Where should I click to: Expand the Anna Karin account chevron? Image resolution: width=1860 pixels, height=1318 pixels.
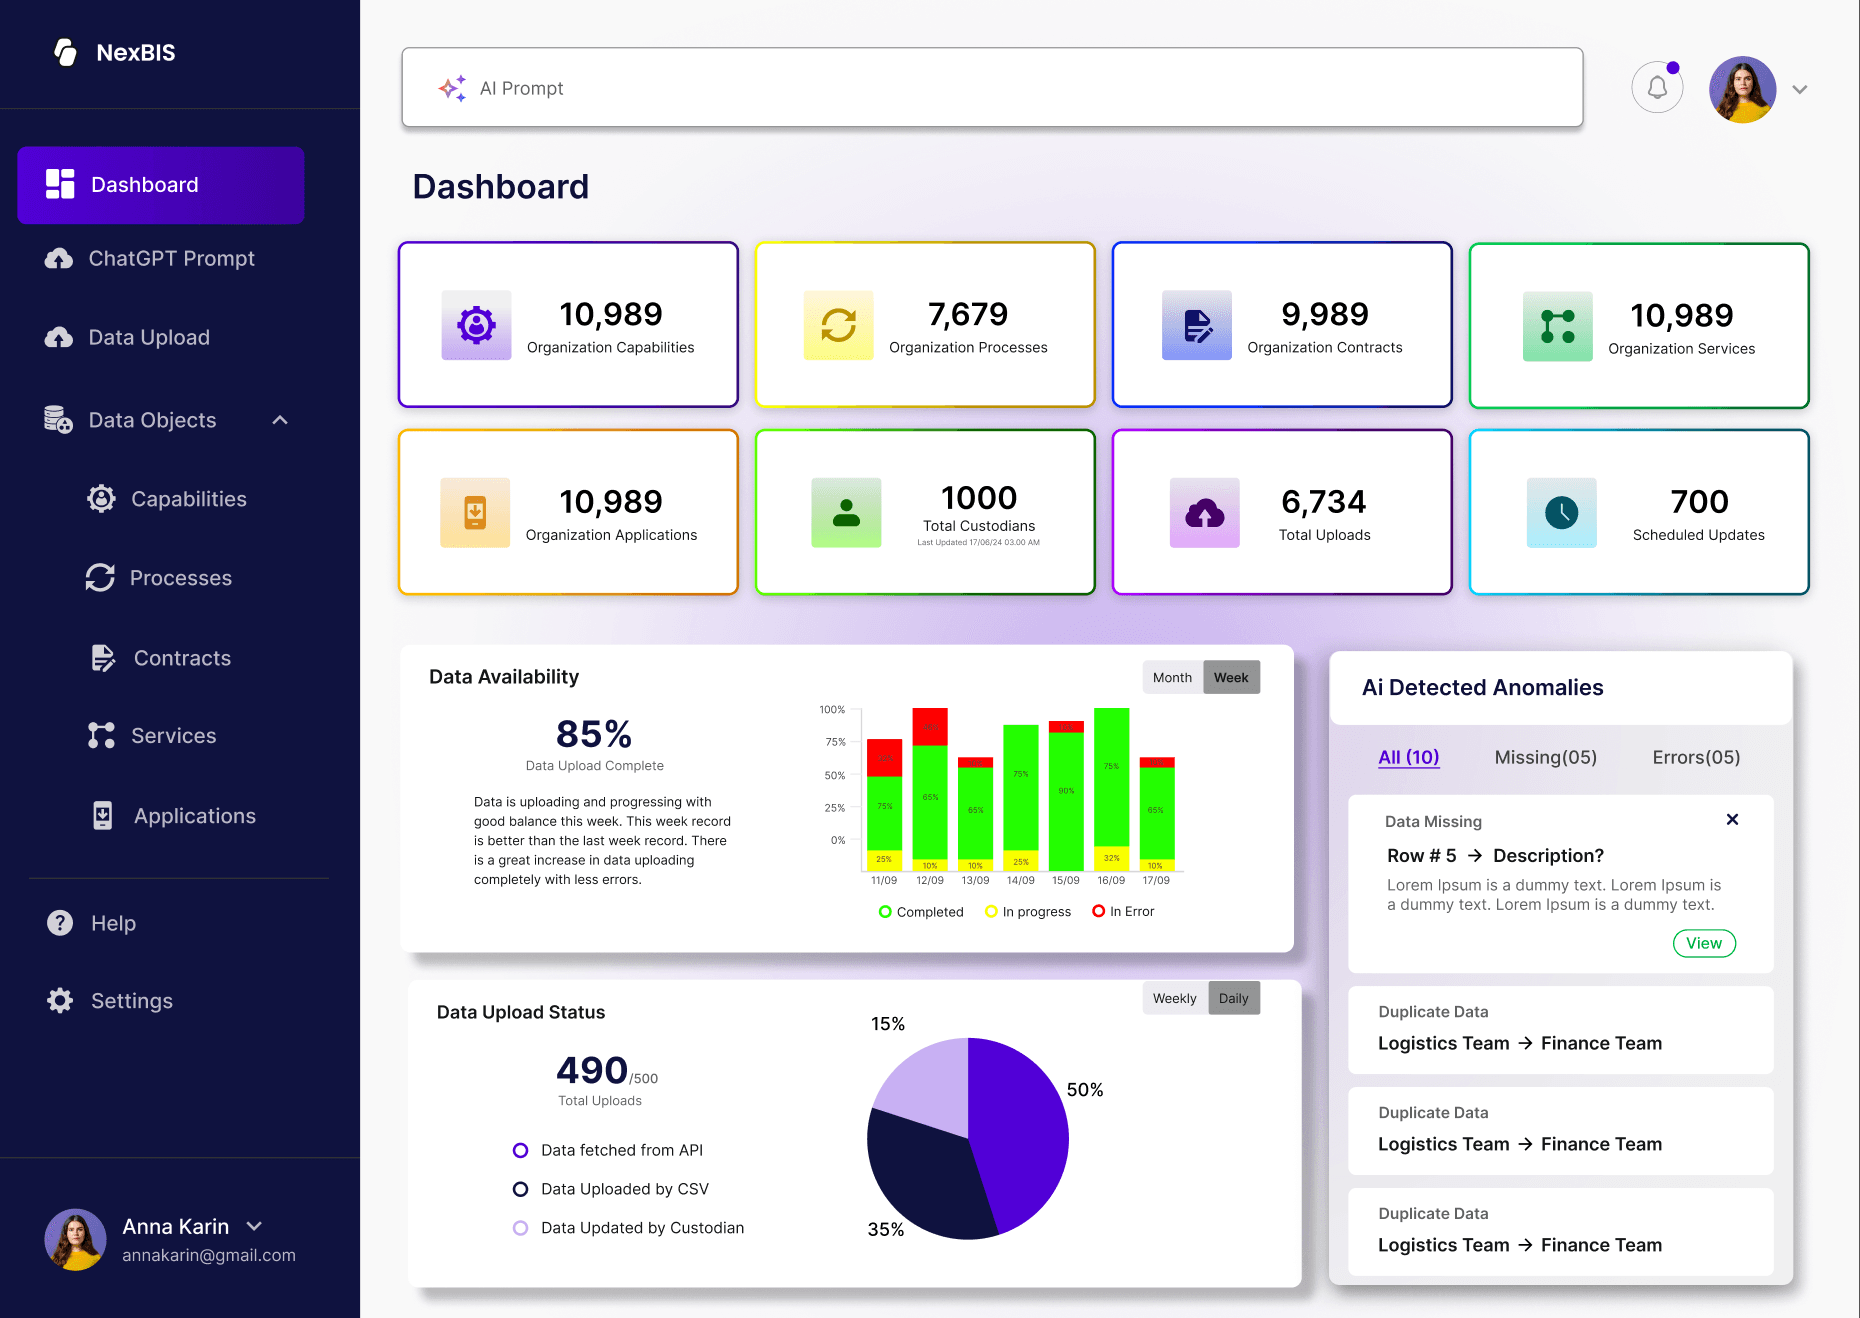click(254, 1226)
